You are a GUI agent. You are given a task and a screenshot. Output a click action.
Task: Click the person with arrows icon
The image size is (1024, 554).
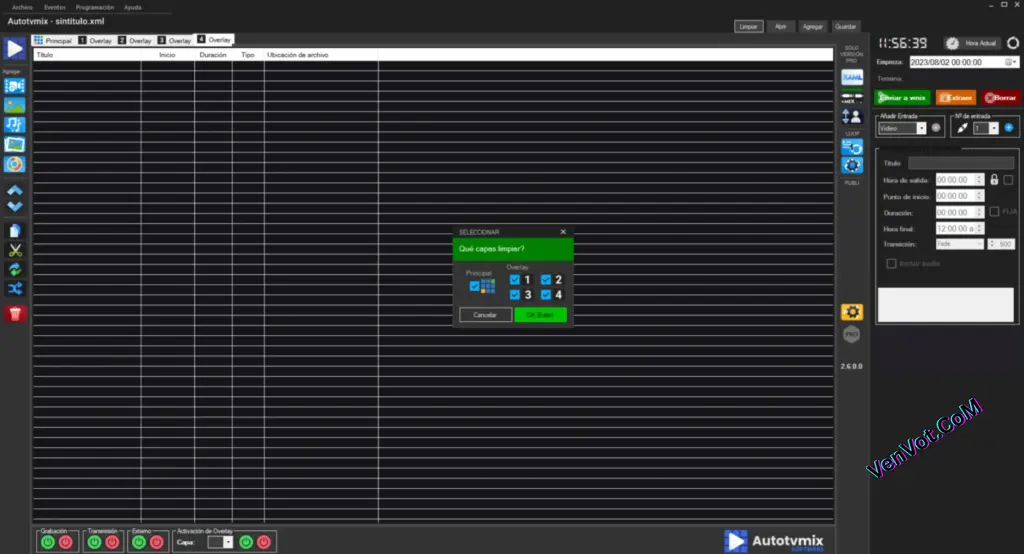click(852, 117)
